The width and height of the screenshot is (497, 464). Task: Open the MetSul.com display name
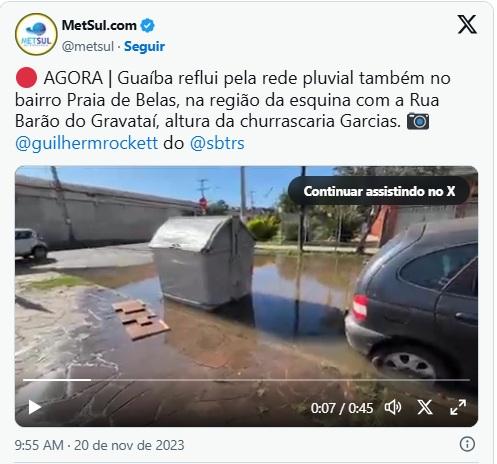[x=99, y=25]
